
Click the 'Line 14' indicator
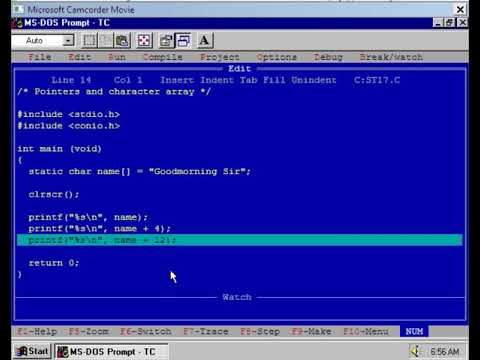pyautogui.click(x=71, y=80)
